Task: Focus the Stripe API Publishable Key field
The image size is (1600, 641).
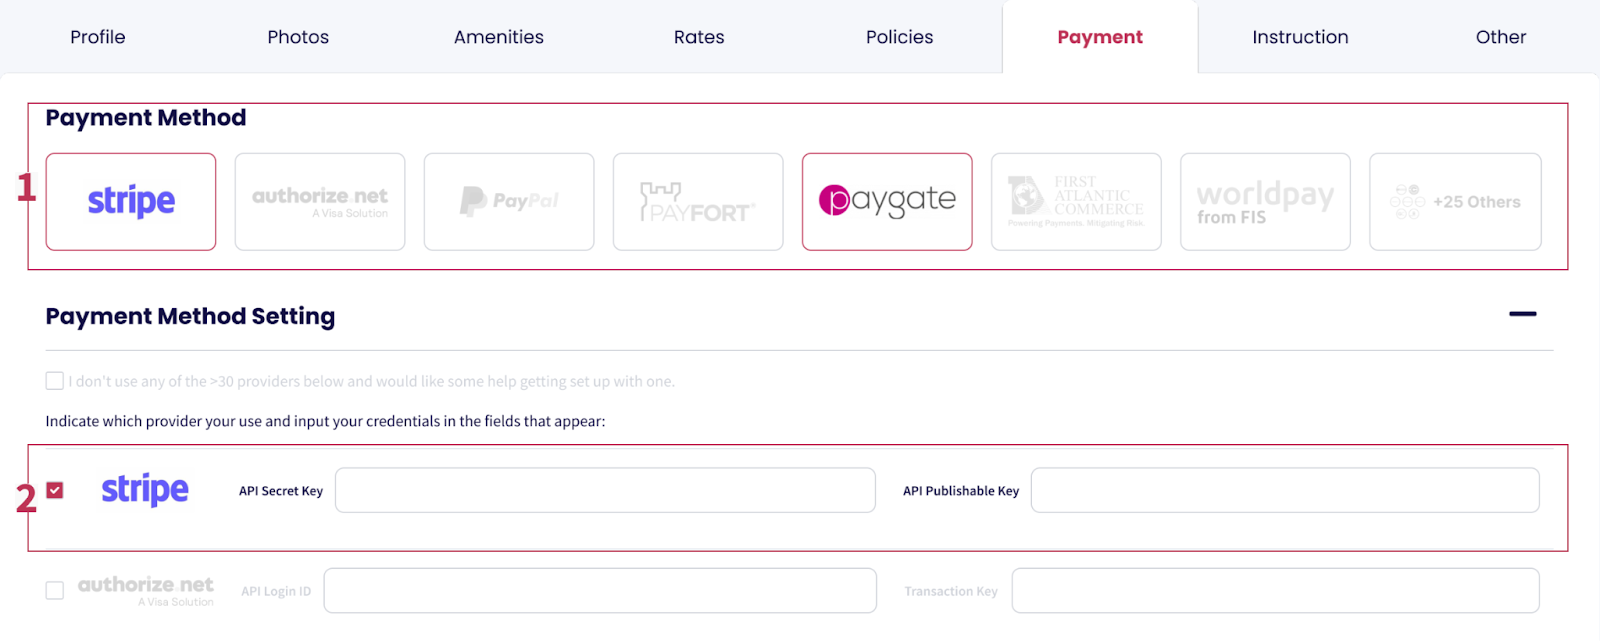Action: [1285, 490]
